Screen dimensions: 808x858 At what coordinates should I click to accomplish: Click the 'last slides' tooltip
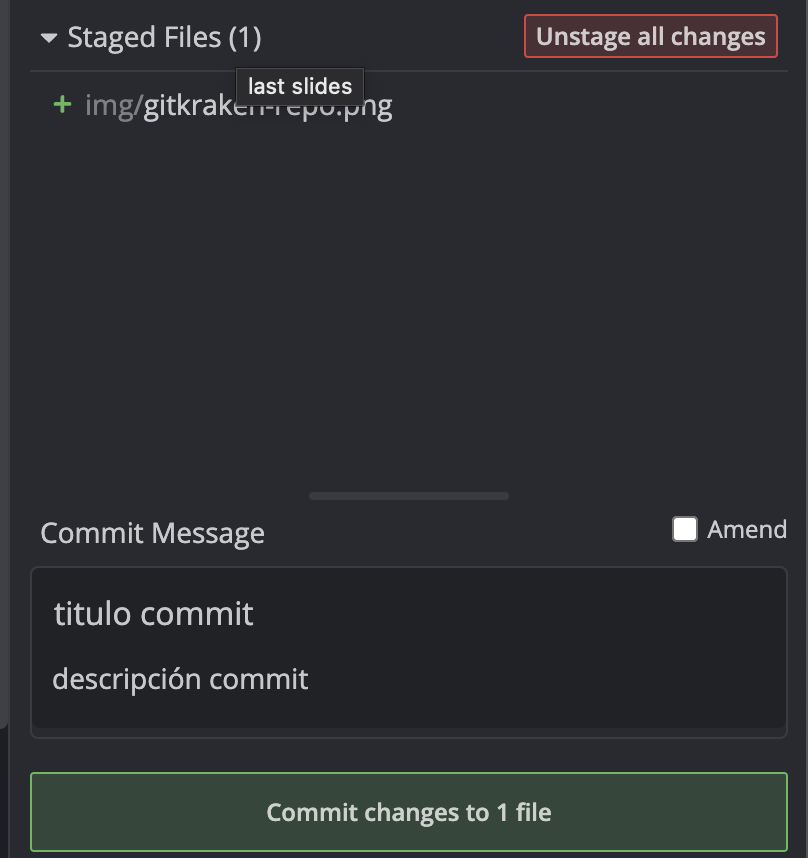(300, 86)
